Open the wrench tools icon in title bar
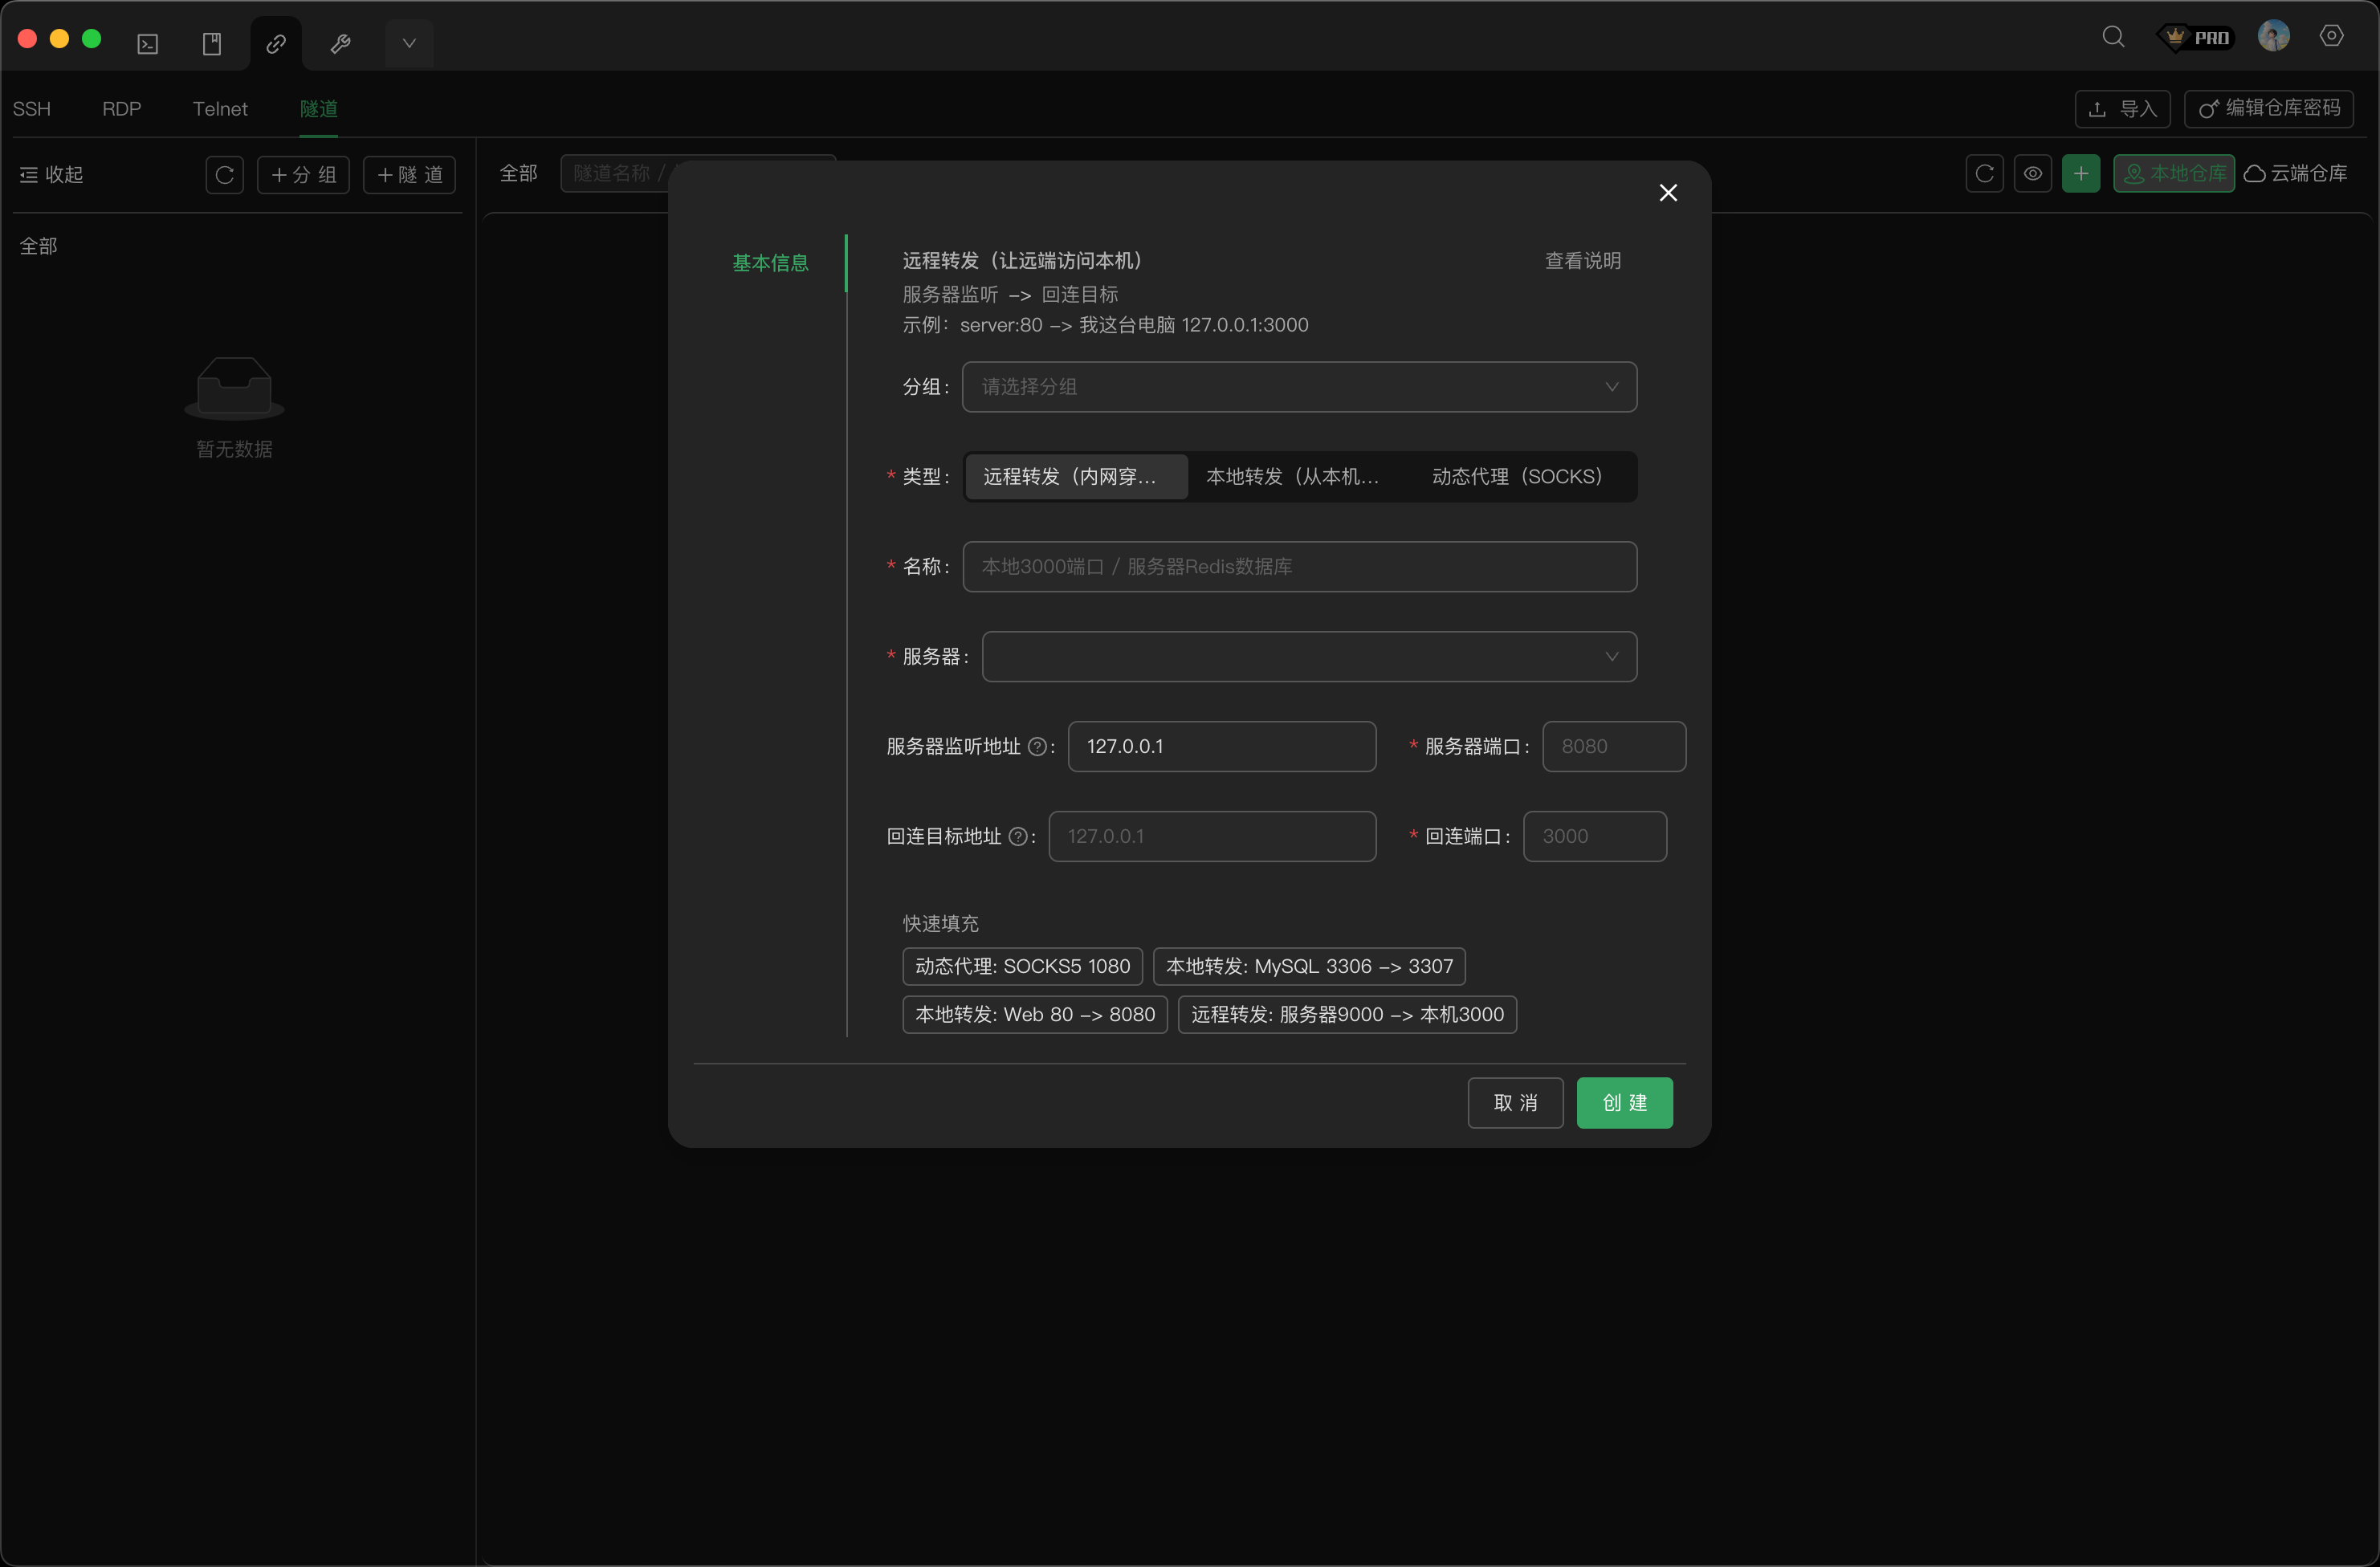The image size is (2380, 1567). (340, 43)
